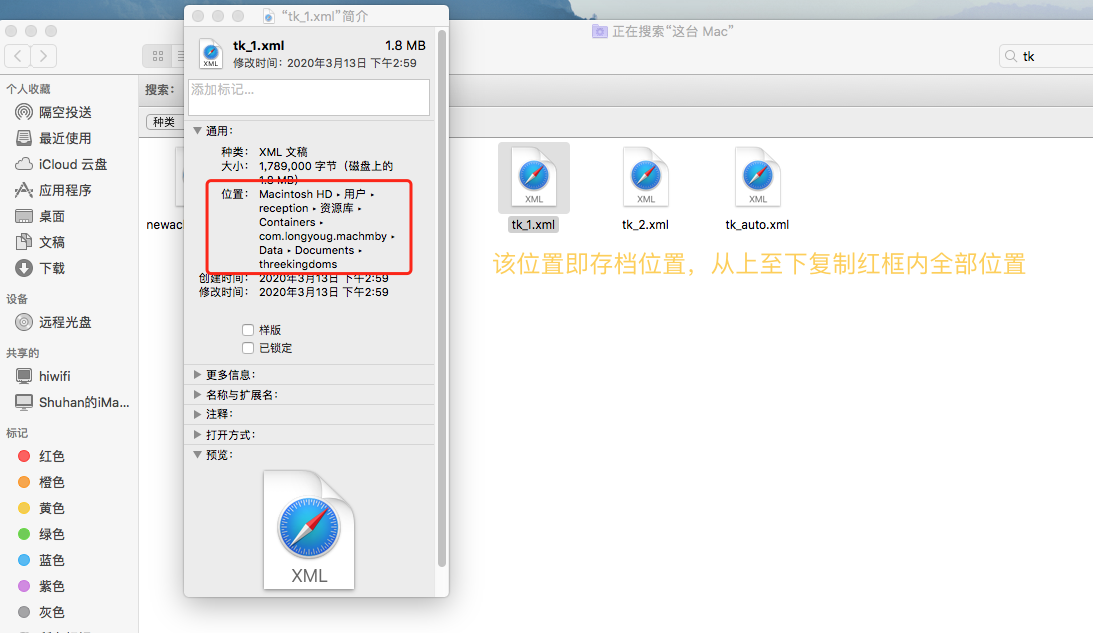Screen dimensions: 1093x633
Task: Select Desktop (桌面) in sidebar
Action: point(40,216)
